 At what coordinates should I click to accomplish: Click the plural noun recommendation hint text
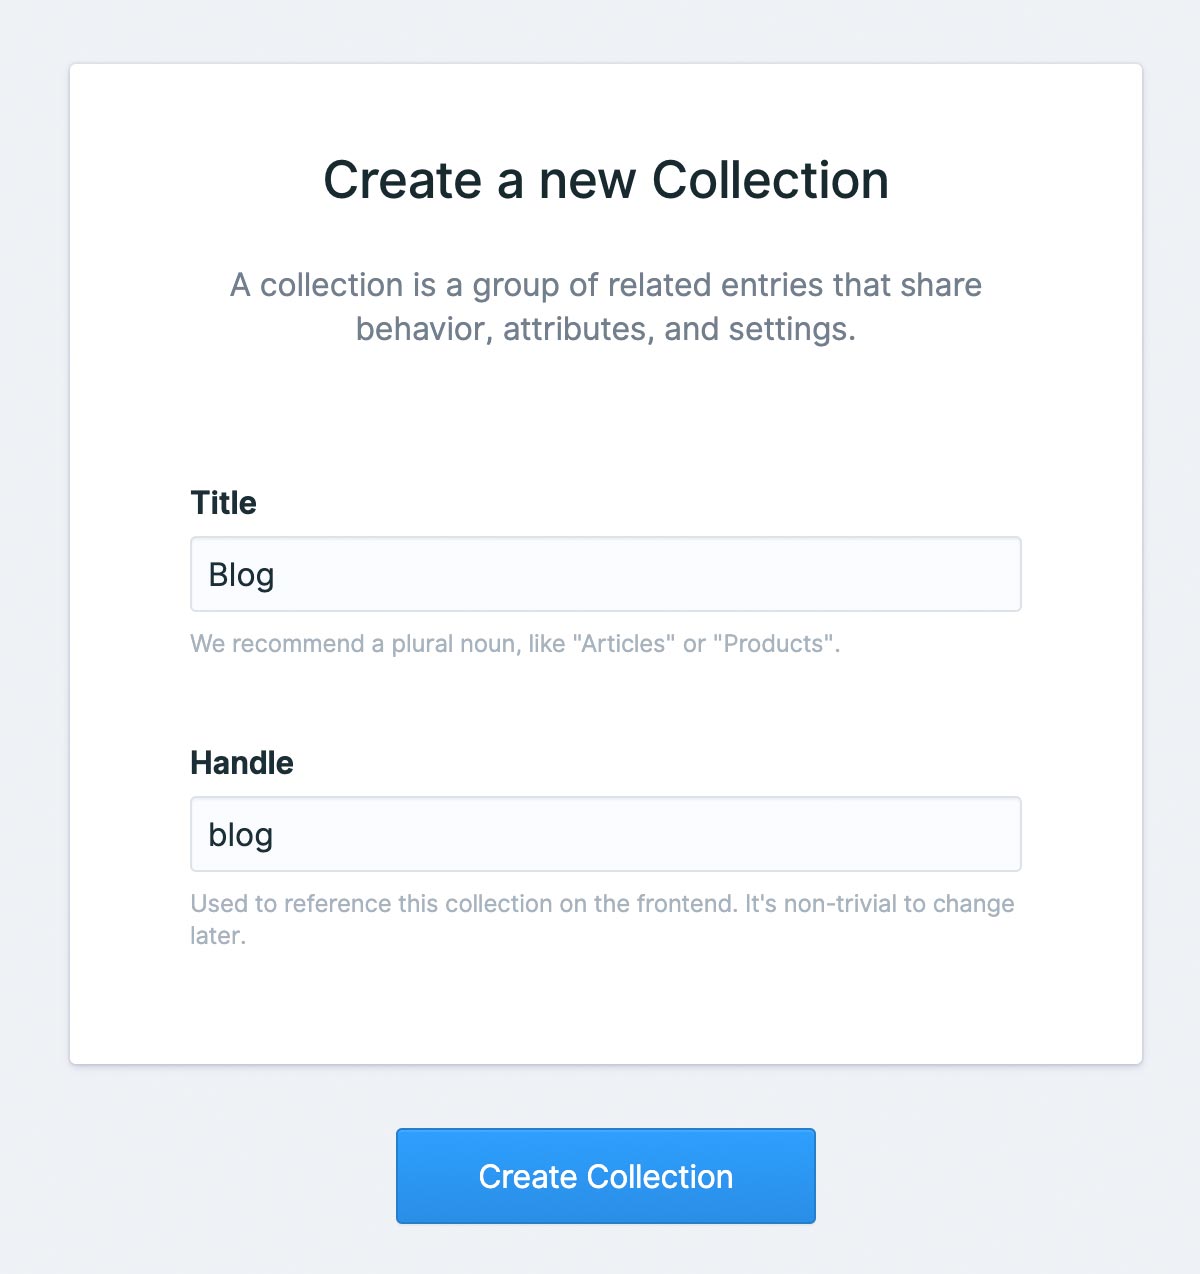point(515,644)
